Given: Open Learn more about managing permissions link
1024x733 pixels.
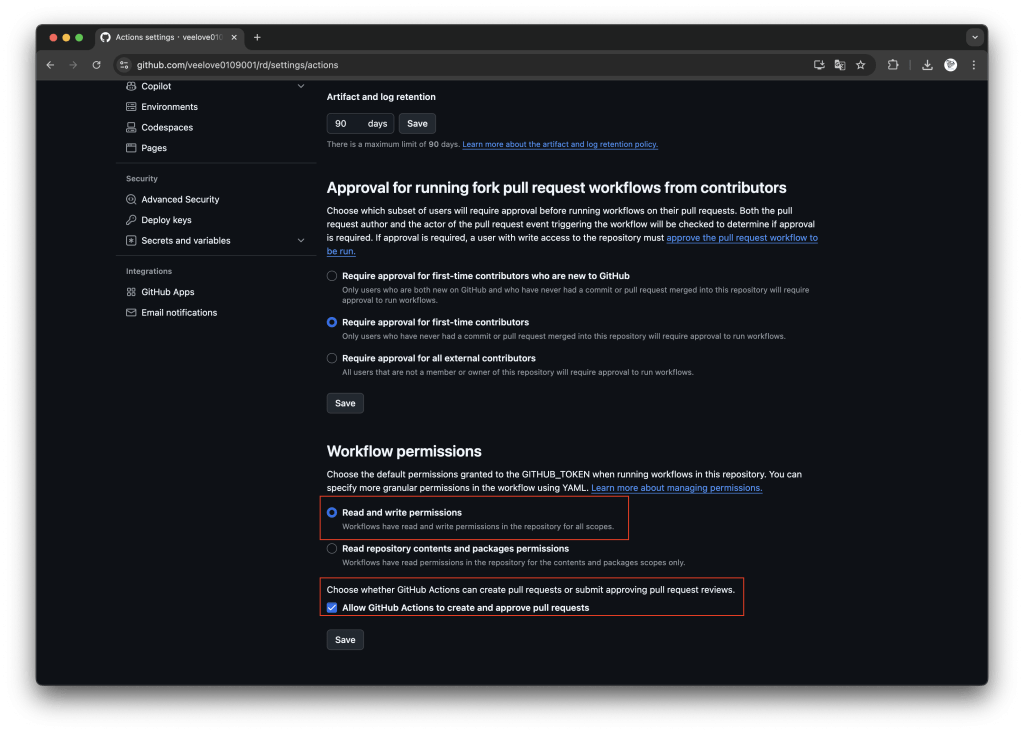Looking at the screenshot, I should click(x=676, y=488).
